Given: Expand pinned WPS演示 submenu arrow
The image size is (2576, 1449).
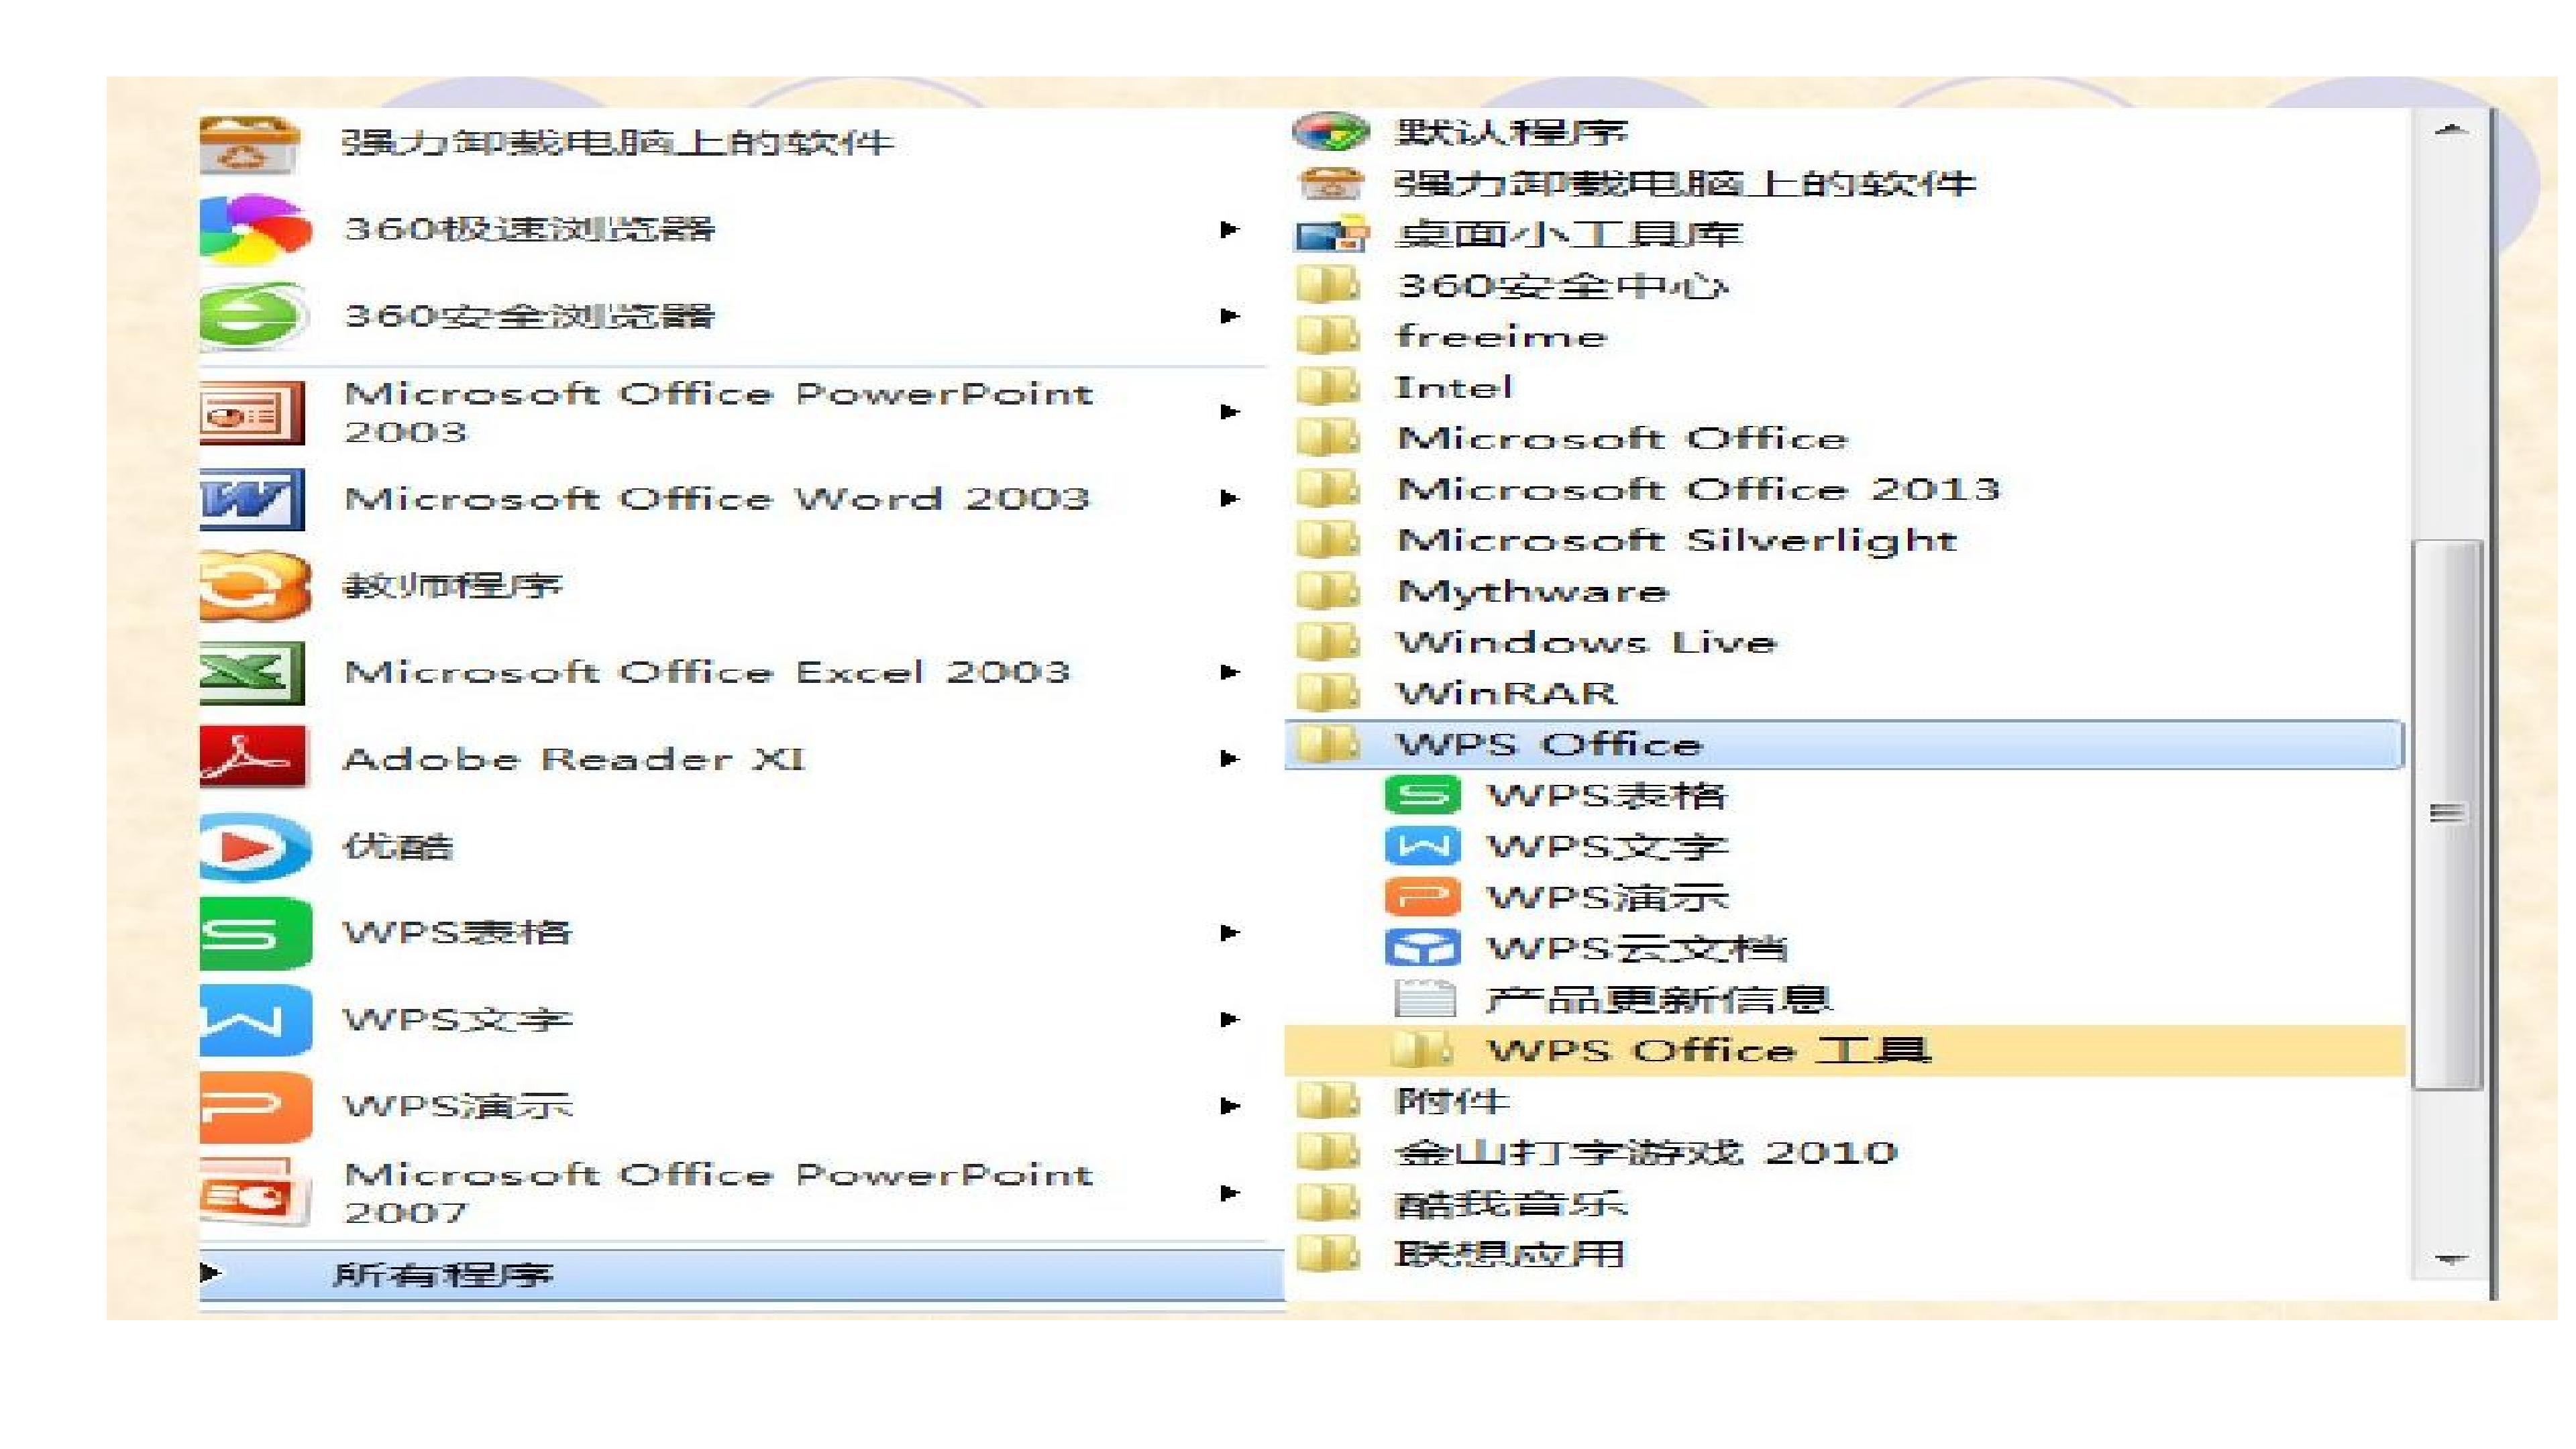Looking at the screenshot, I should 1230,1106.
